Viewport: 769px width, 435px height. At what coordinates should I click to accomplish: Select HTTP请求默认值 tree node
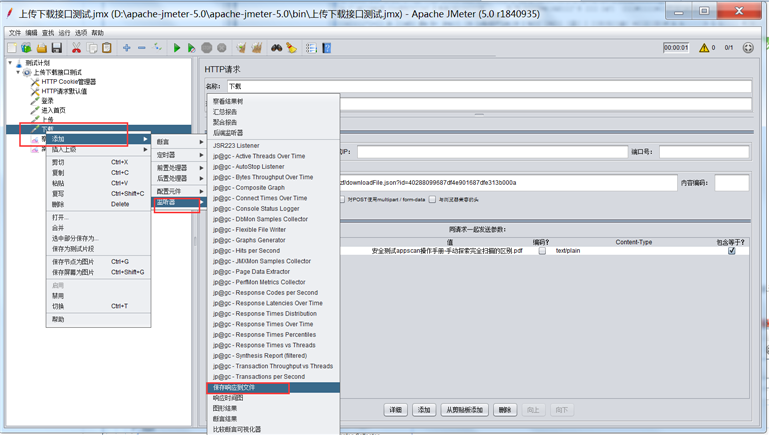point(64,91)
